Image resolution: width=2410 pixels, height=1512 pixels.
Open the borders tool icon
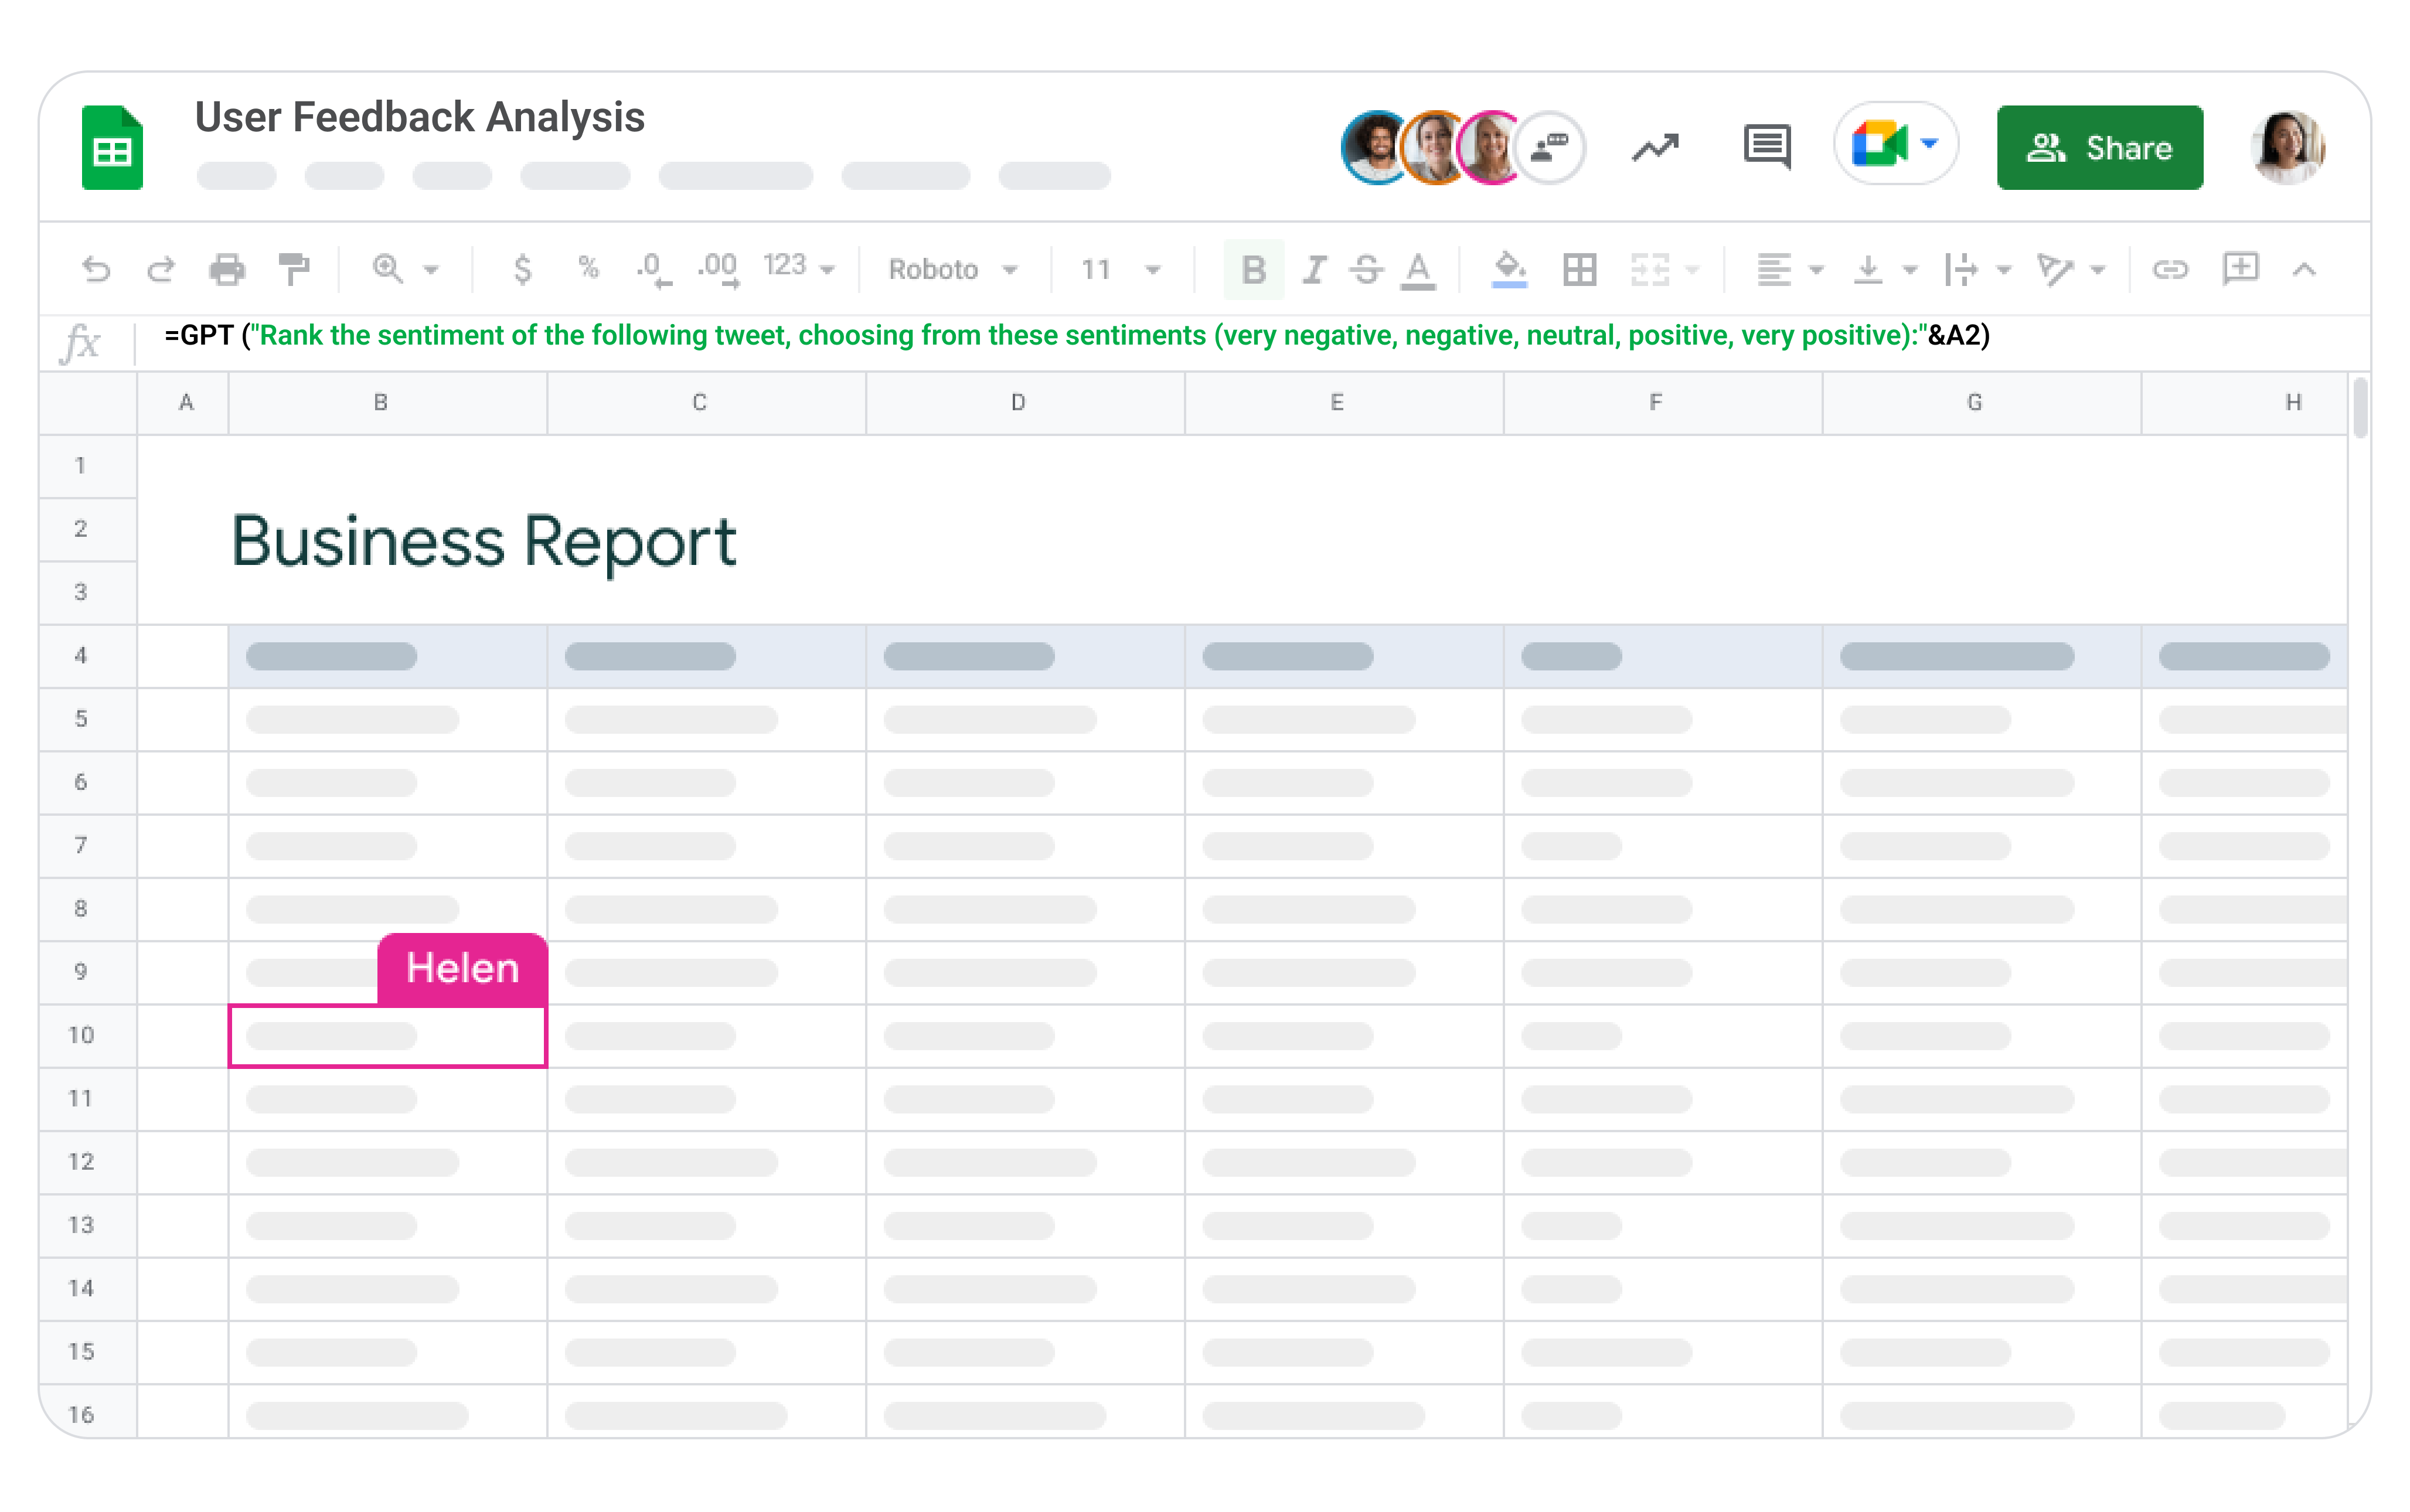pyautogui.click(x=1580, y=269)
